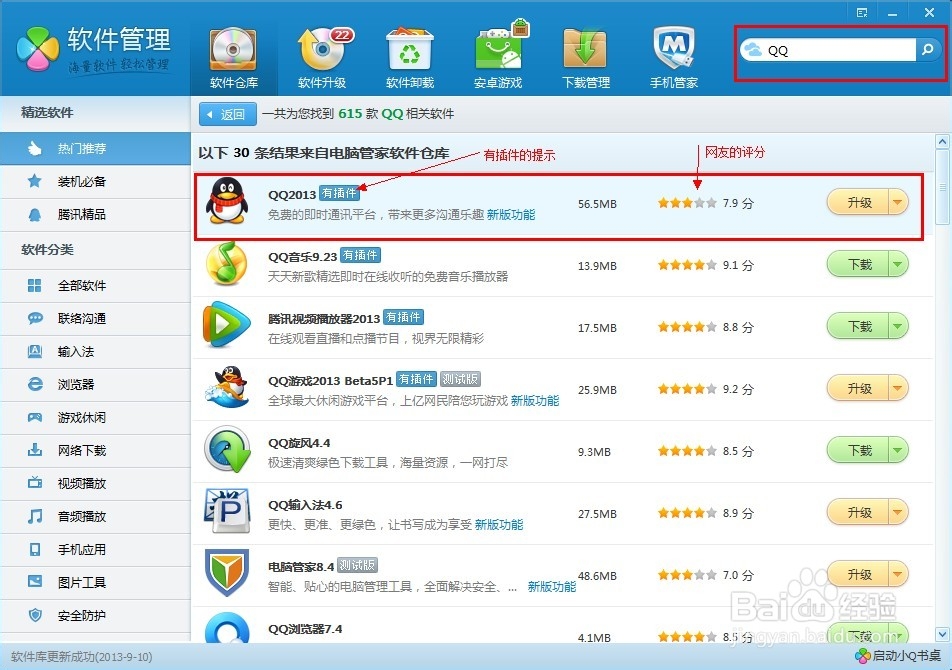Click the QQ2013 penguin icon
This screenshot has height=670, width=952.
click(x=226, y=201)
